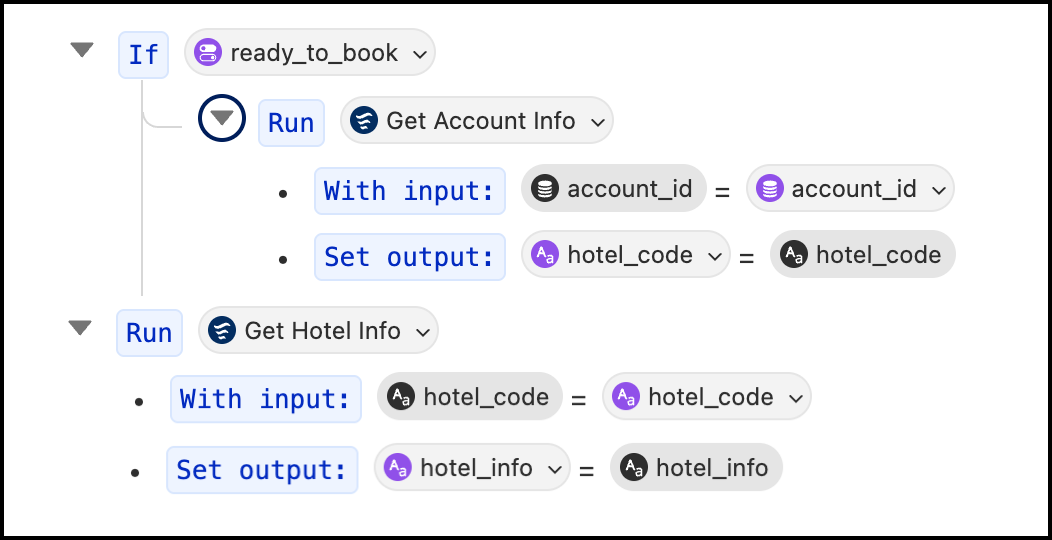Viewport: 1052px width, 540px height.
Task: Open the purple account_id value dropdown
Action: [850, 188]
